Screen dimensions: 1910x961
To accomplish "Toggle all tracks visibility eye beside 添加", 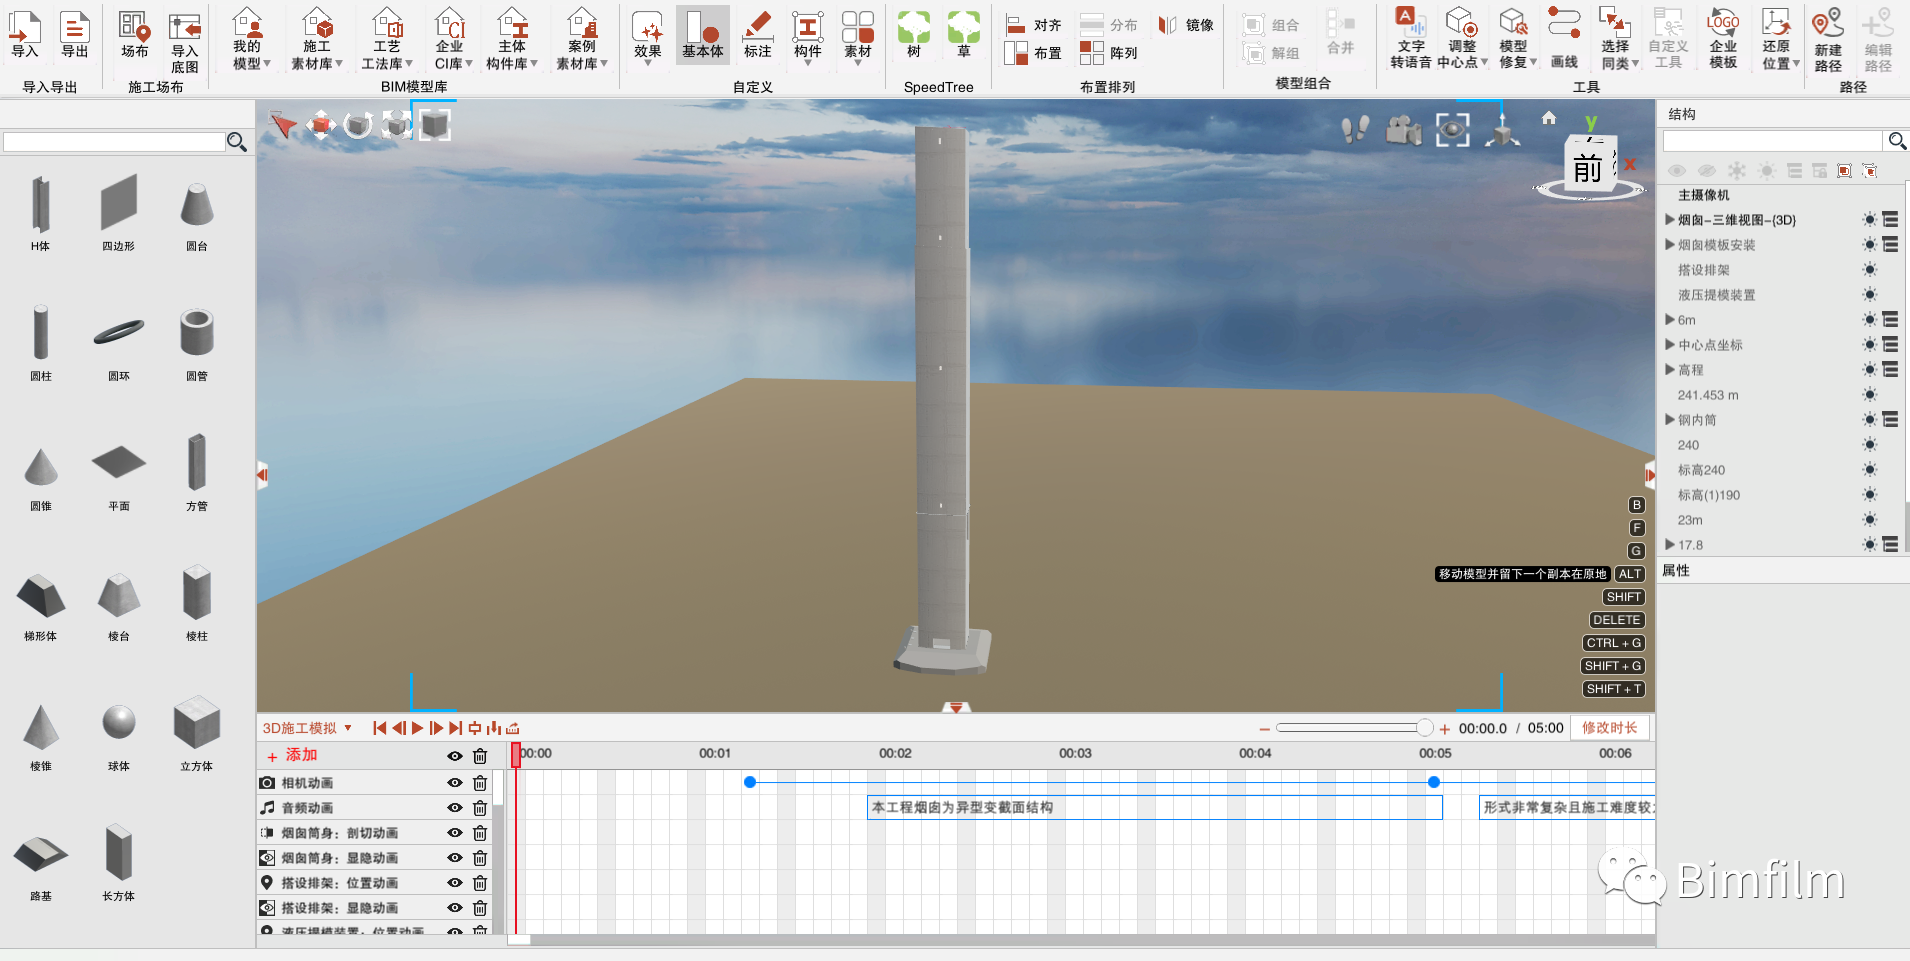I will pyautogui.click(x=455, y=756).
